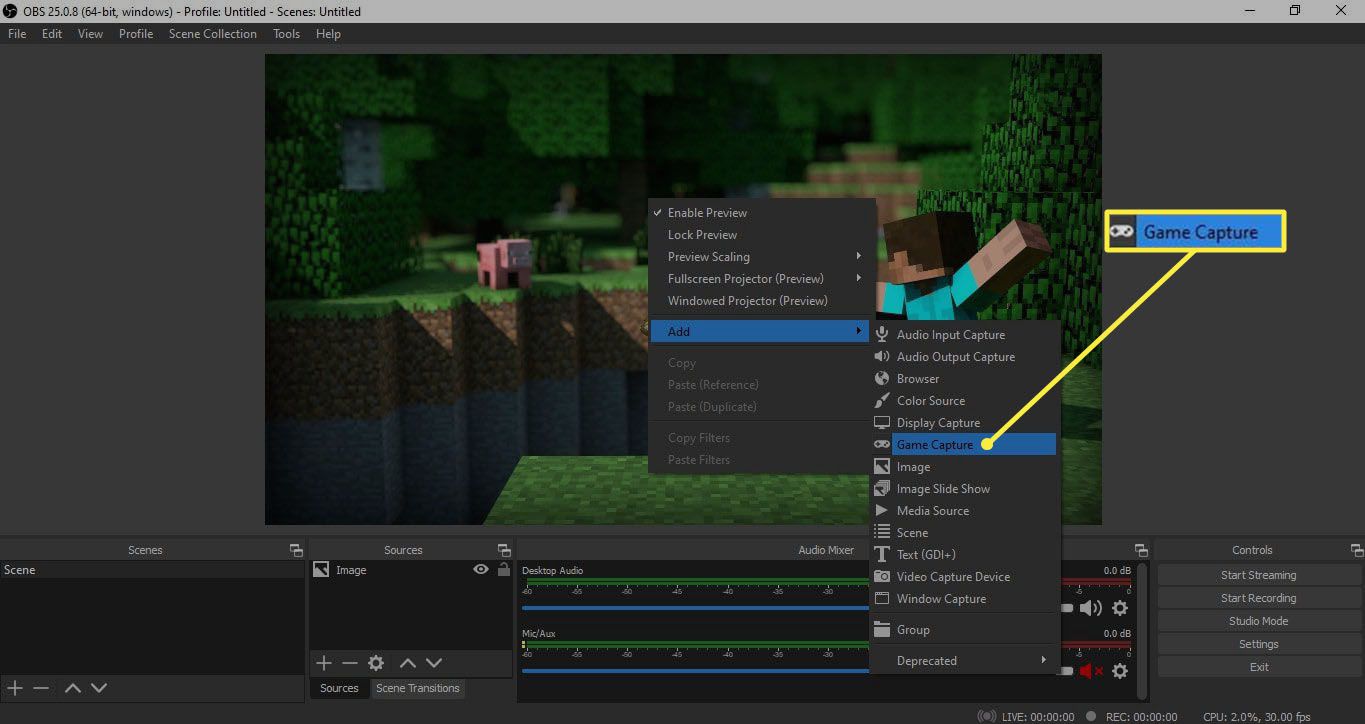Move scene up in Scenes panel
The width and height of the screenshot is (1365, 724).
(x=72, y=688)
